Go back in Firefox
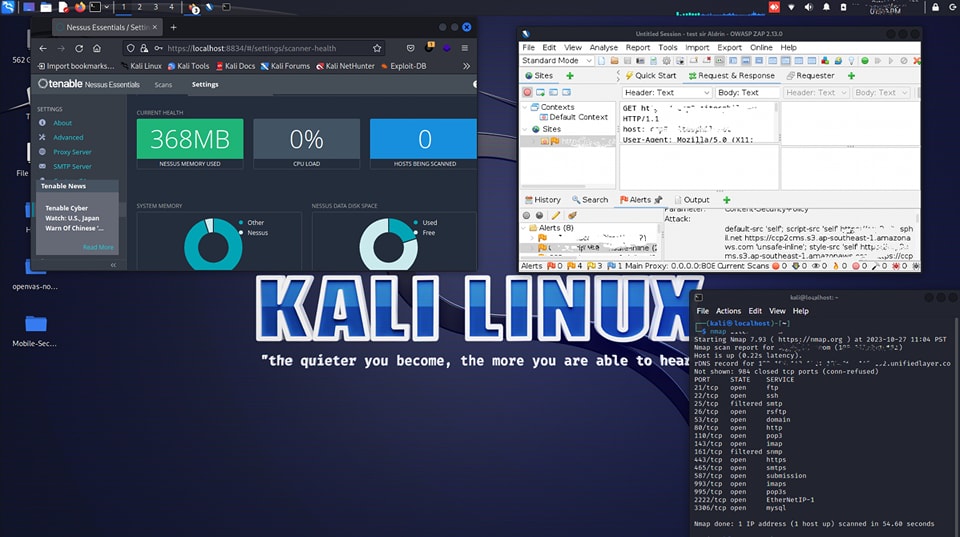This screenshot has width=960, height=537. coord(42,48)
